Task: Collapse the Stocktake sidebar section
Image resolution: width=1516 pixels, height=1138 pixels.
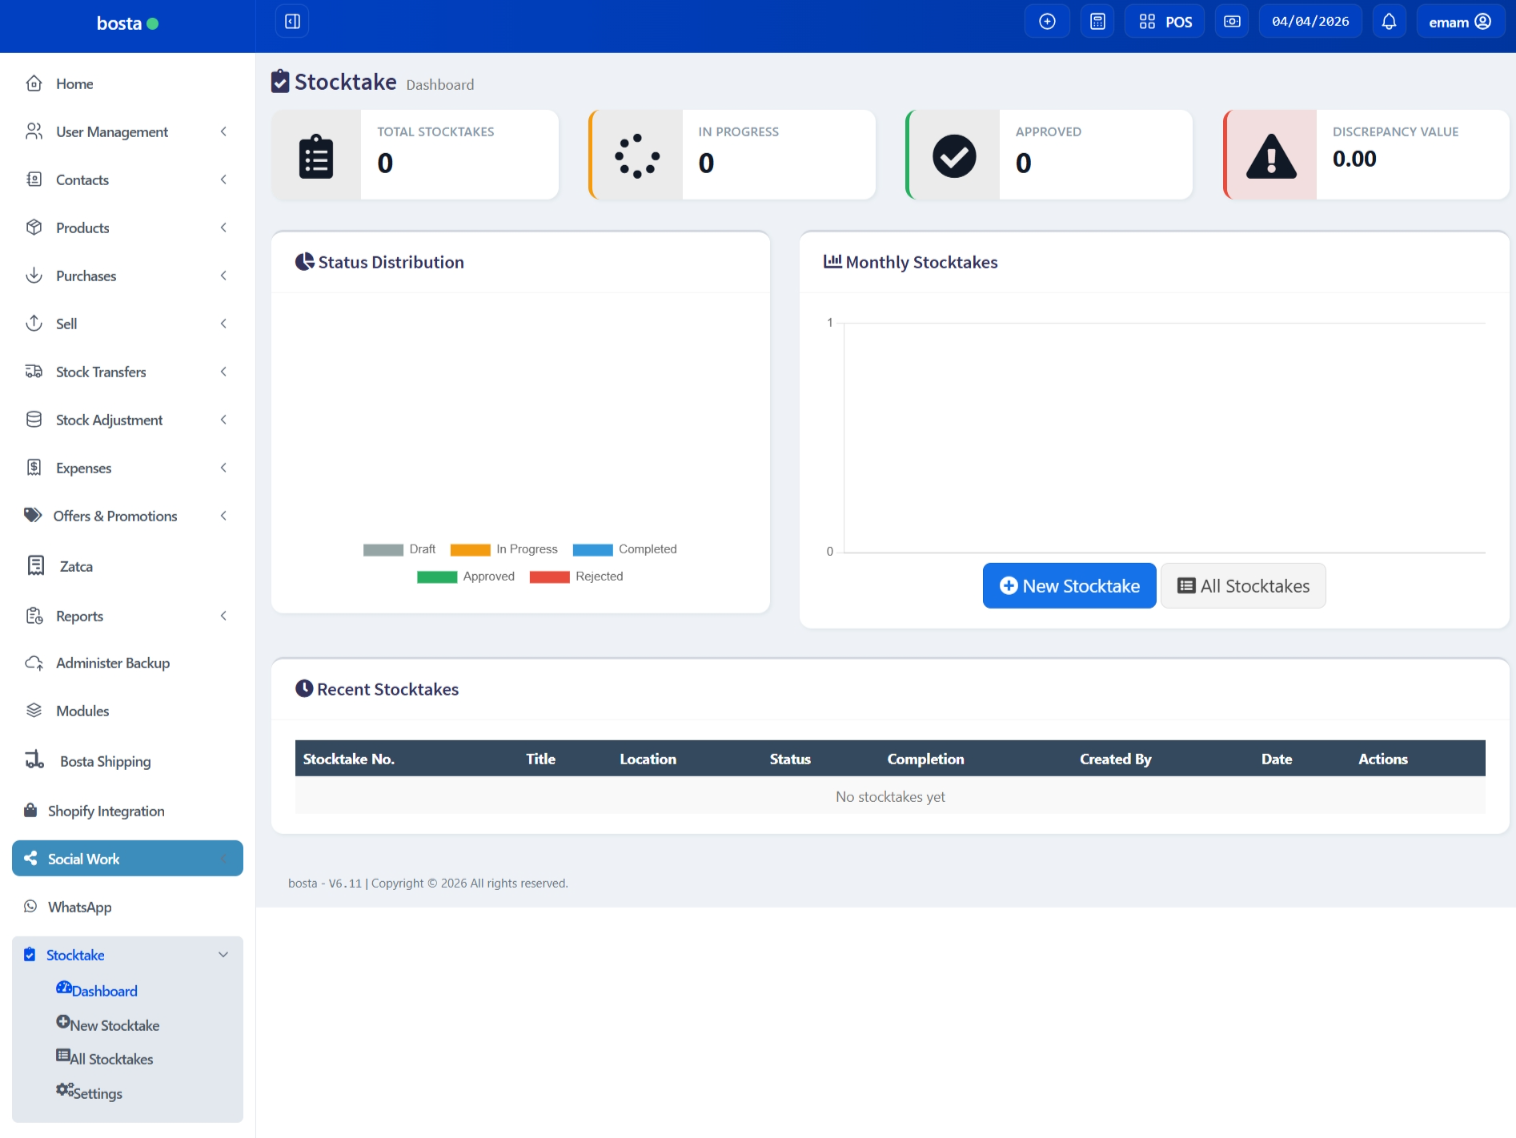Action: [x=223, y=955]
